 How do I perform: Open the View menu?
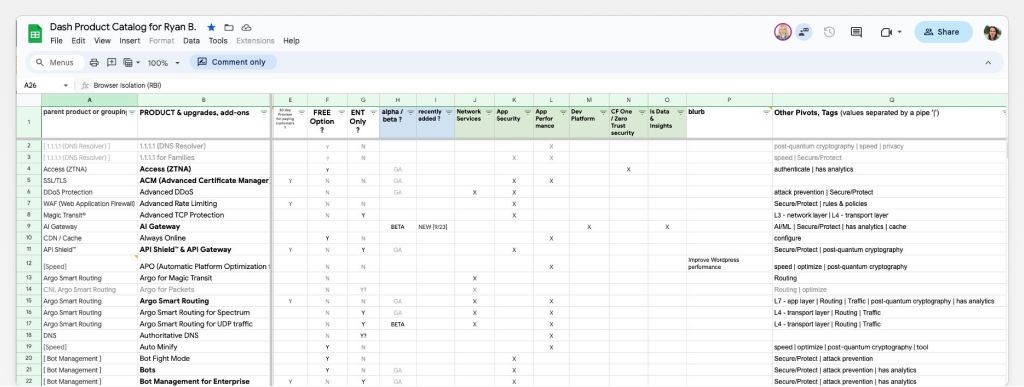coord(102,40)
